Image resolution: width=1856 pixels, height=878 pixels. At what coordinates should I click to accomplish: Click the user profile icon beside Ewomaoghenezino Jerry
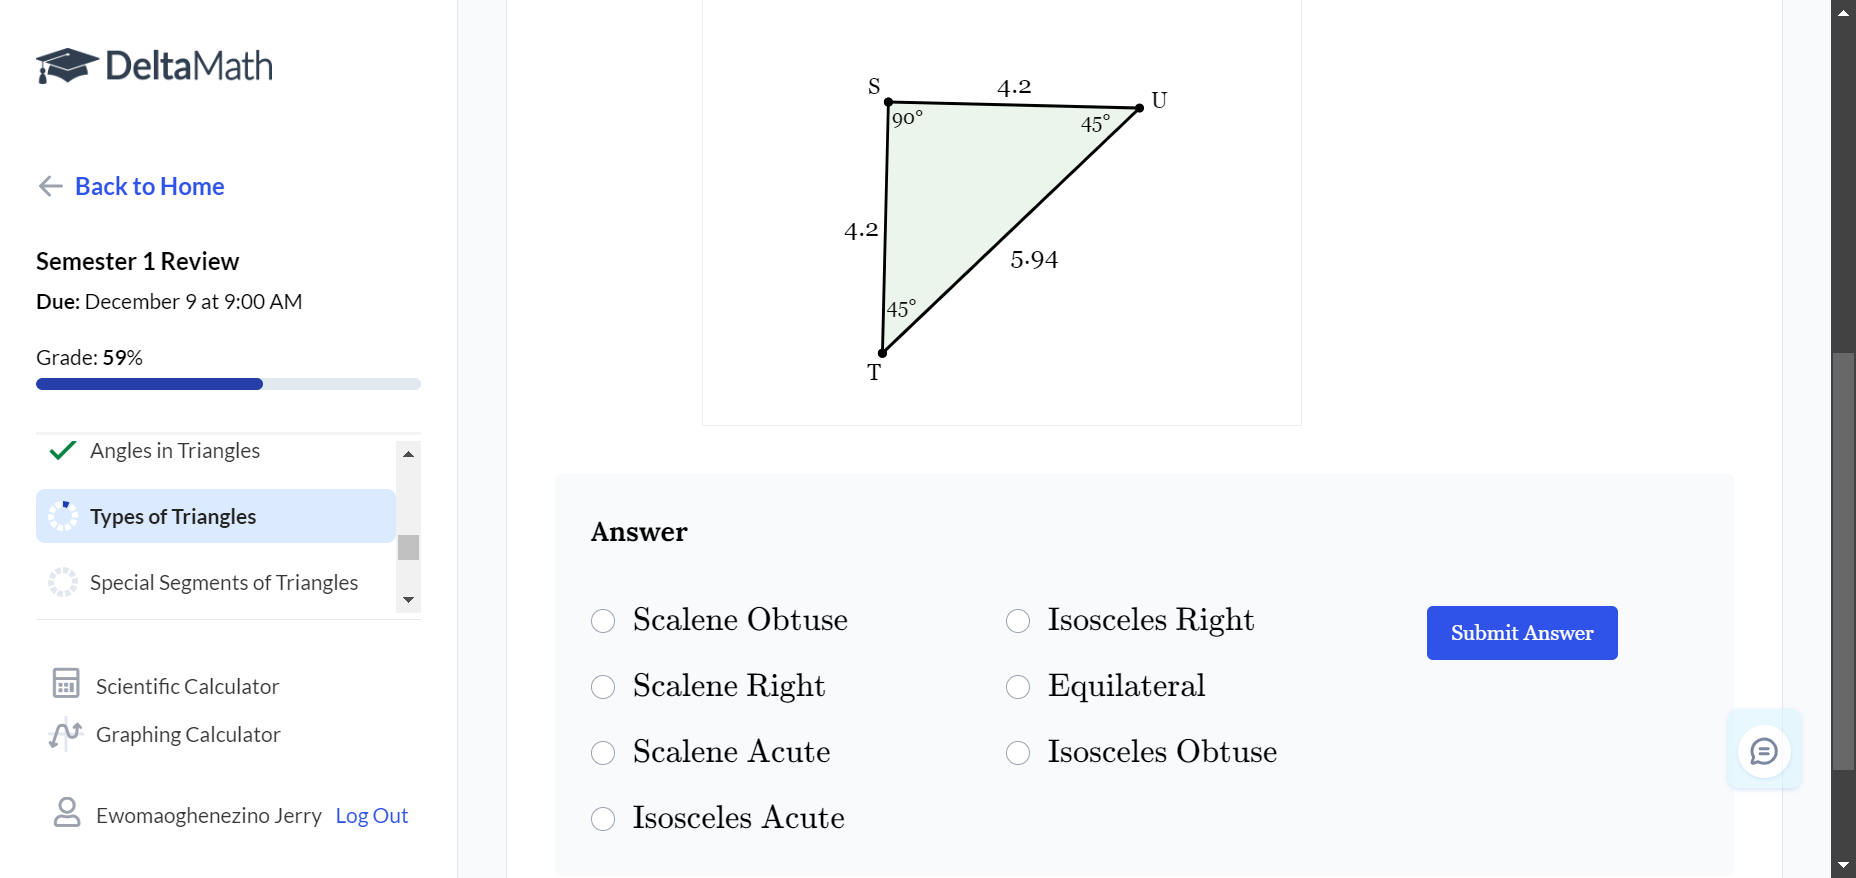tap(66, 814)
